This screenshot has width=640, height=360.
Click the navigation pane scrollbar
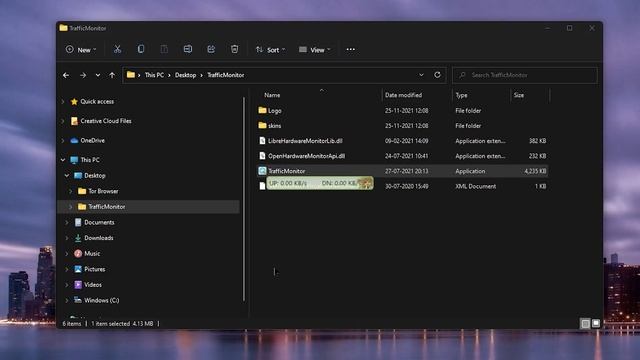244,199
